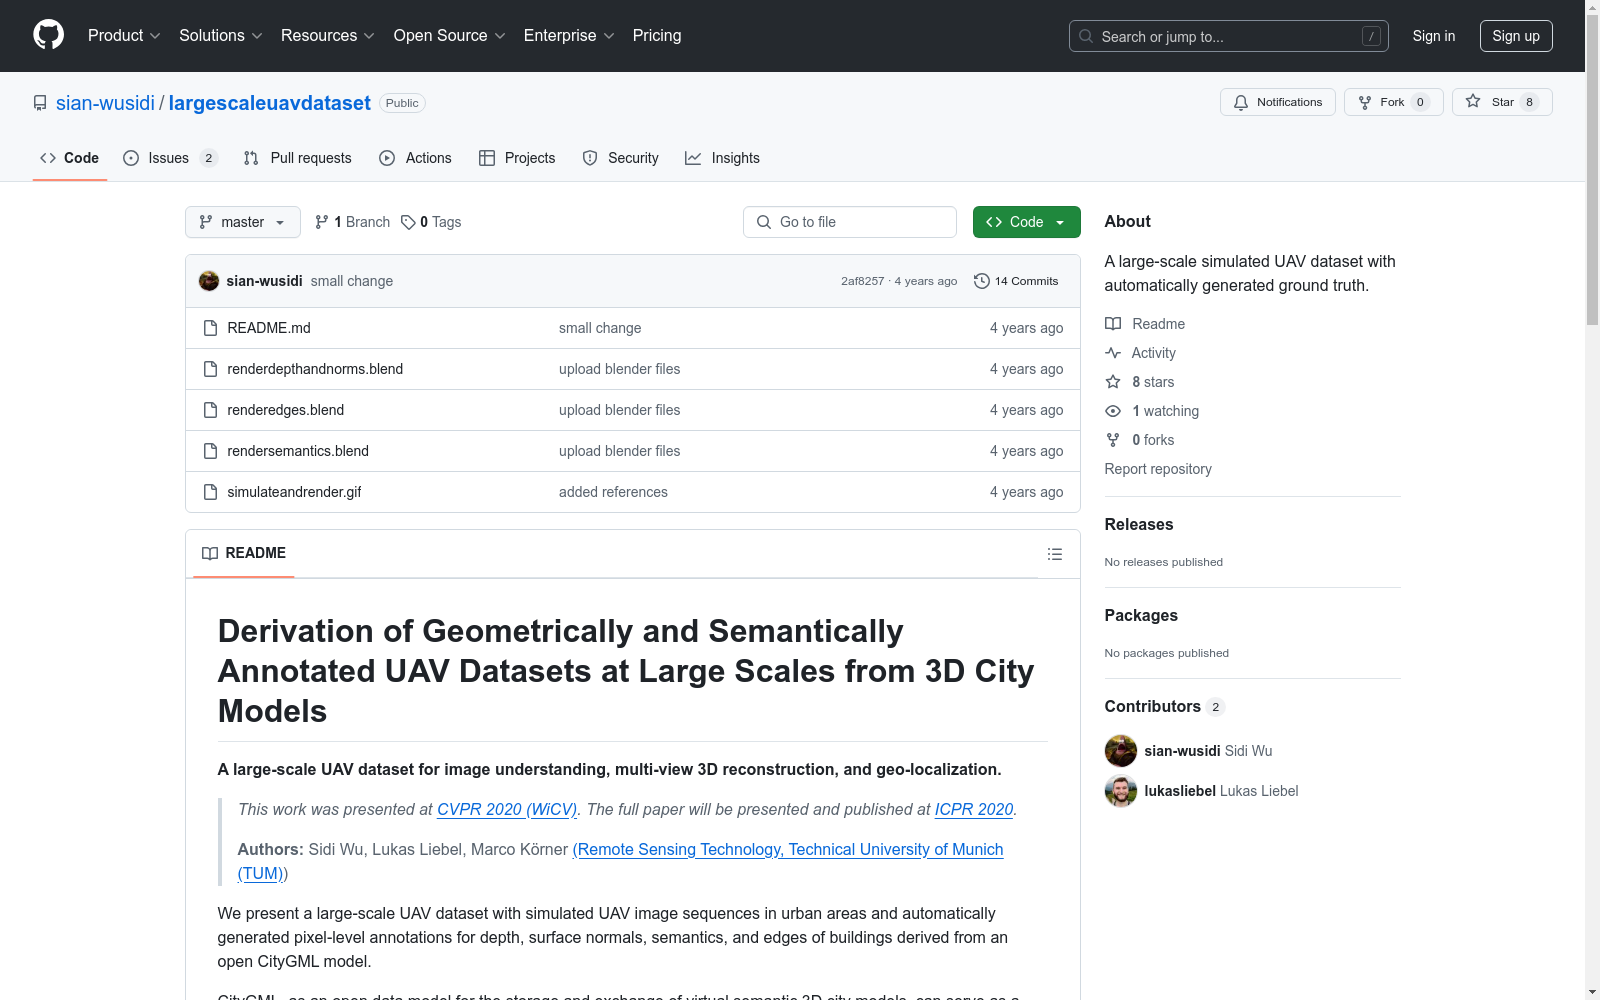Open the 2af8257 commit hash
Image resolution: width=1600 pixels, height=1000 pixels.
click(862, 281)
